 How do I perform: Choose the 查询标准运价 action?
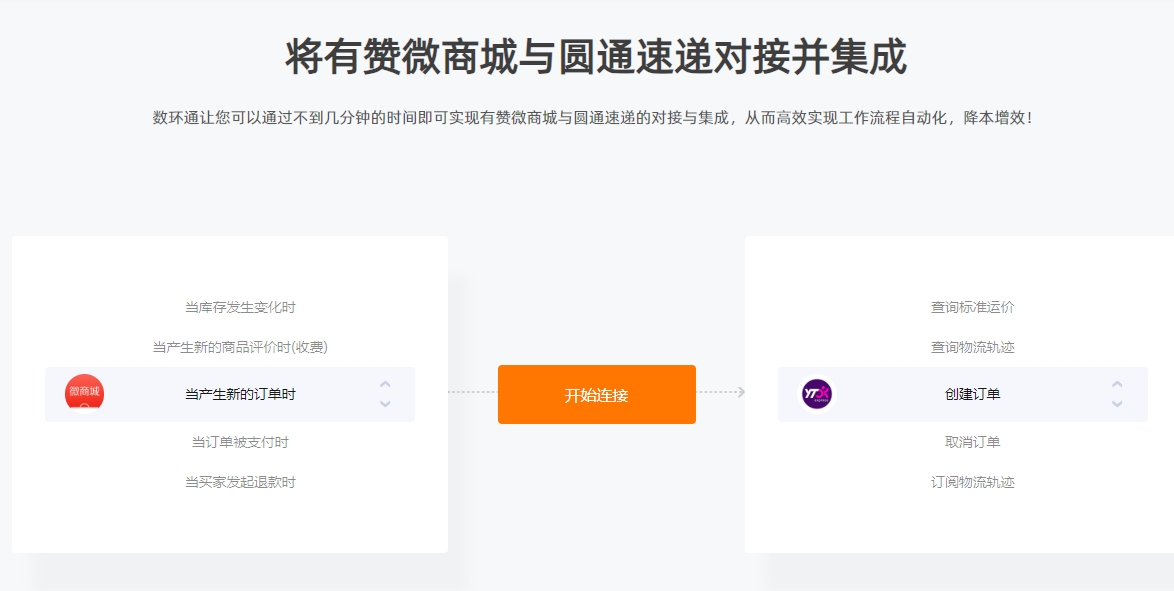point(973,307)
